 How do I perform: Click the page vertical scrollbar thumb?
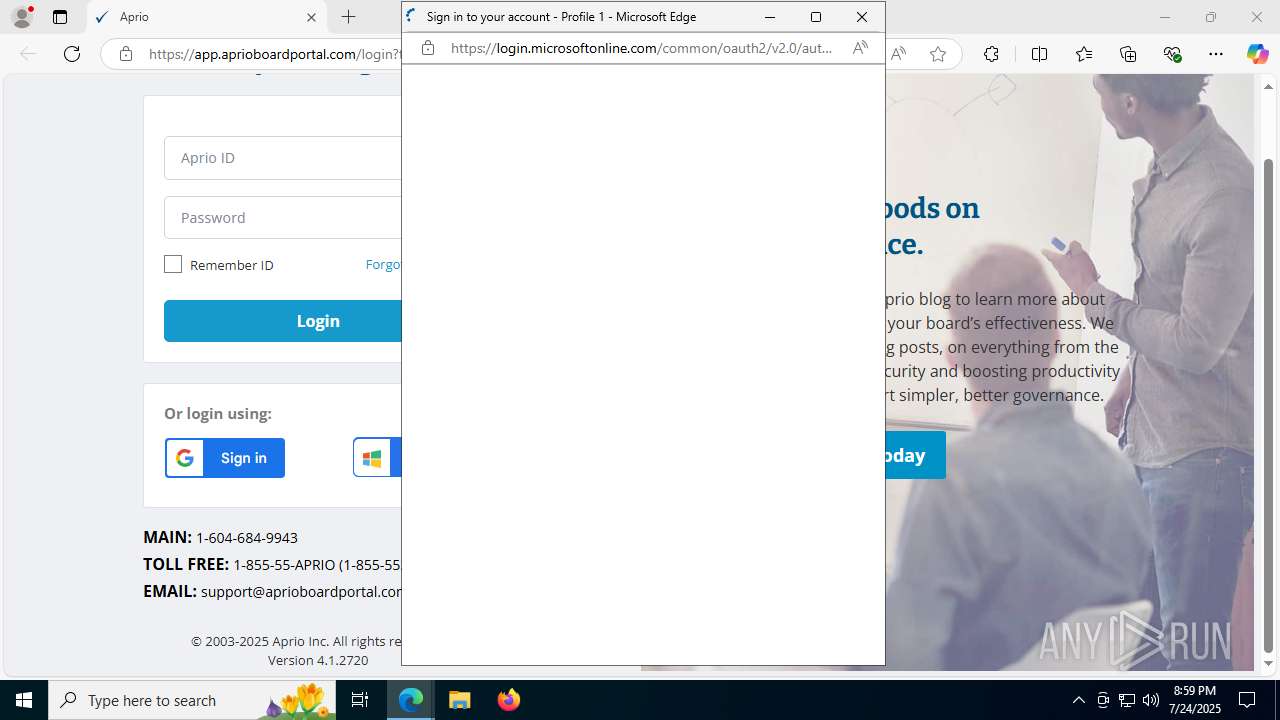click(1269, 405)
